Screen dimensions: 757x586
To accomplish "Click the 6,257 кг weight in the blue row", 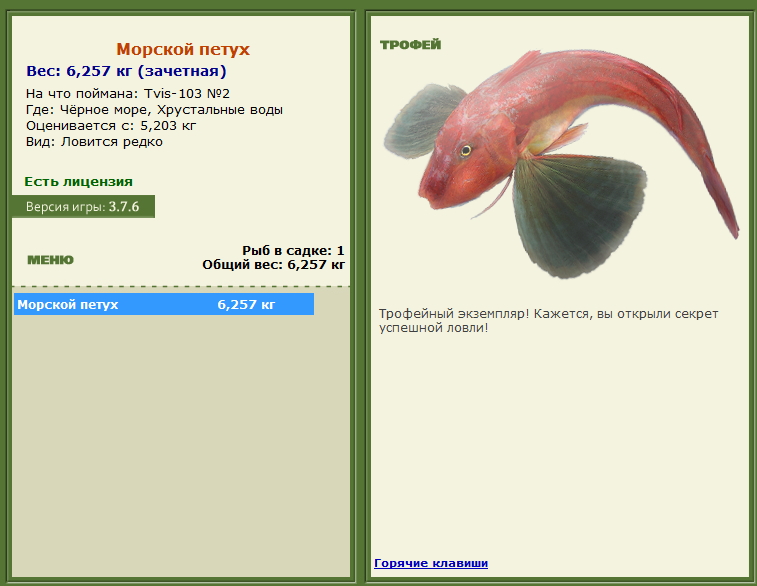I will coord(246,305).
